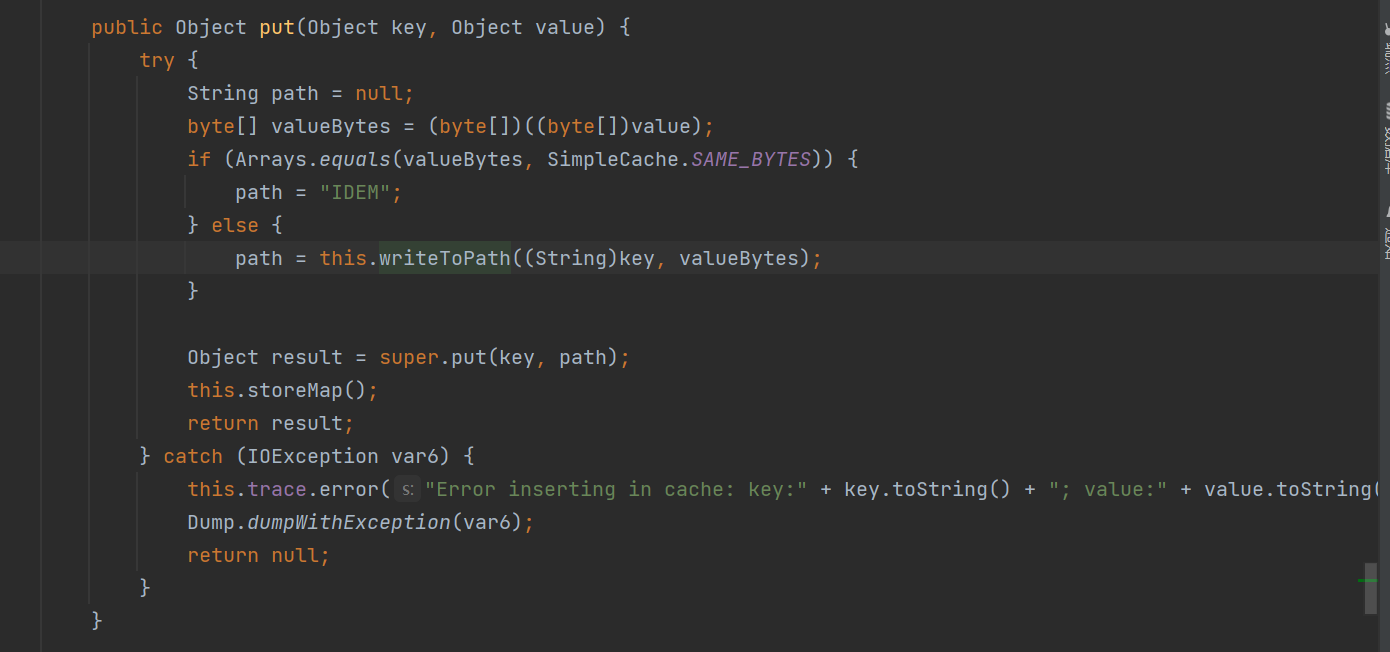Click the 'String path = null' line
Screen dimensions: 1390x652
(301, 93)
